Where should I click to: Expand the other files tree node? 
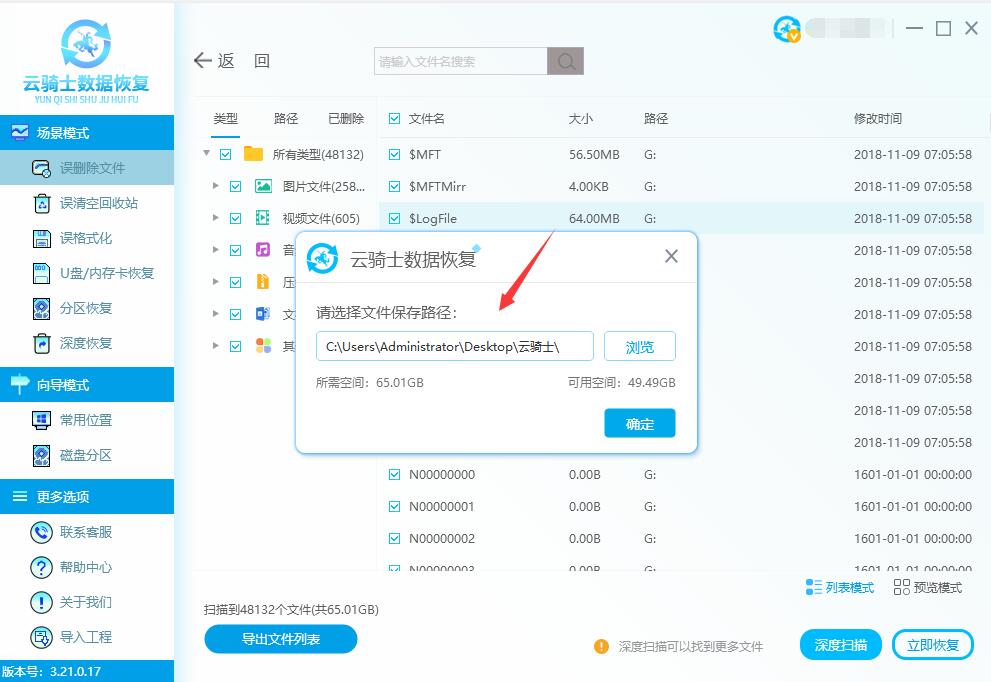[x=216, y=346]
